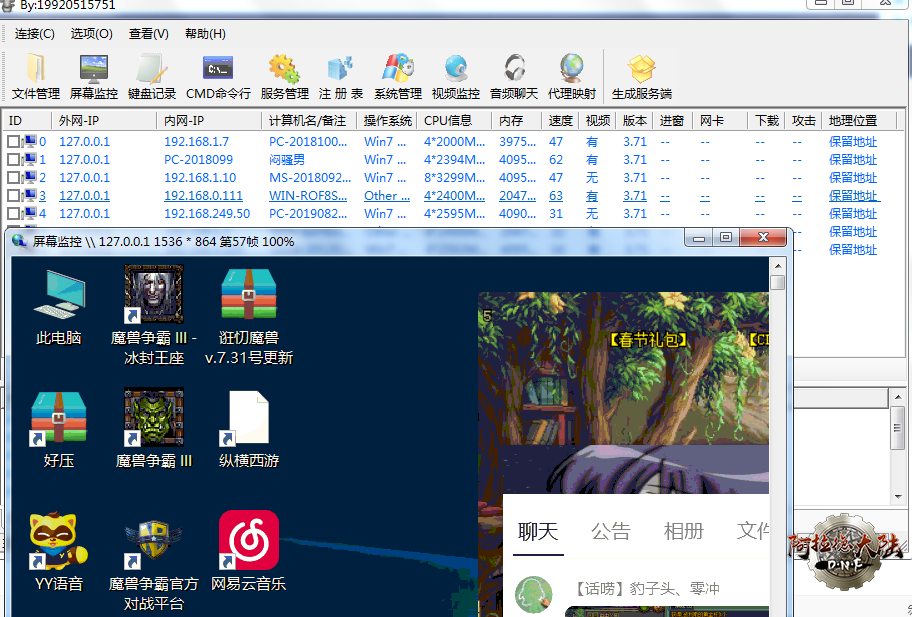The image size is (912, 617).
Task: Open the CMD命令行 command line tool
Action: pos(218,77)
